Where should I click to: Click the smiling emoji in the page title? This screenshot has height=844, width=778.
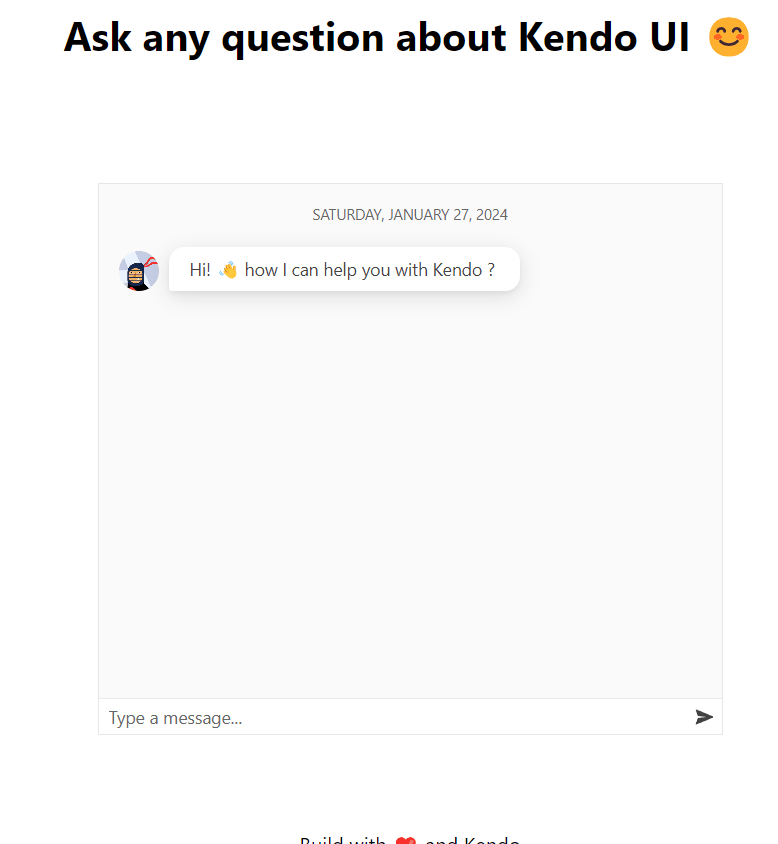(729, 36)
